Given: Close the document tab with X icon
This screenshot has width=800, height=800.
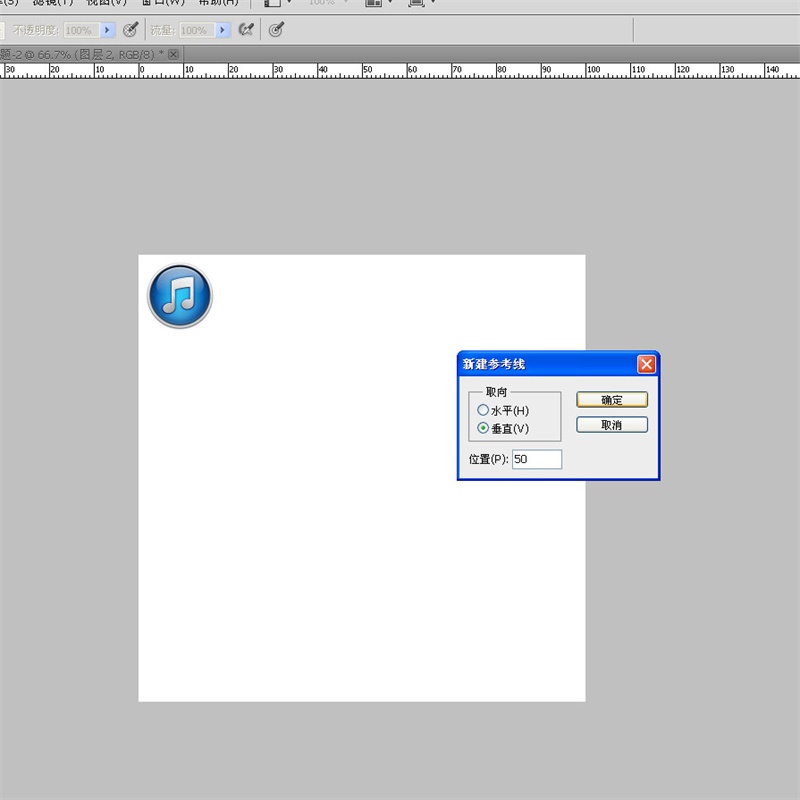Looking at the screenshot, I should (173, 54).
